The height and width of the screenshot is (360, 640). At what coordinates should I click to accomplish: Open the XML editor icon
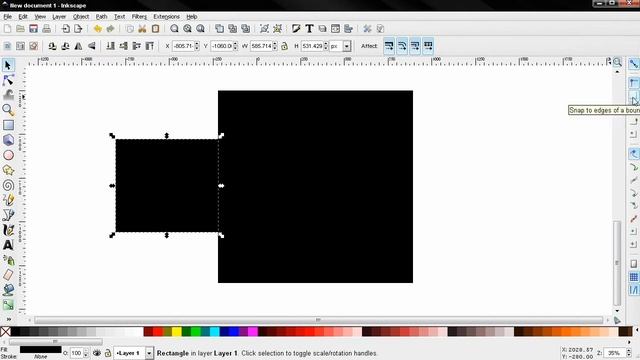pos(335,29)
